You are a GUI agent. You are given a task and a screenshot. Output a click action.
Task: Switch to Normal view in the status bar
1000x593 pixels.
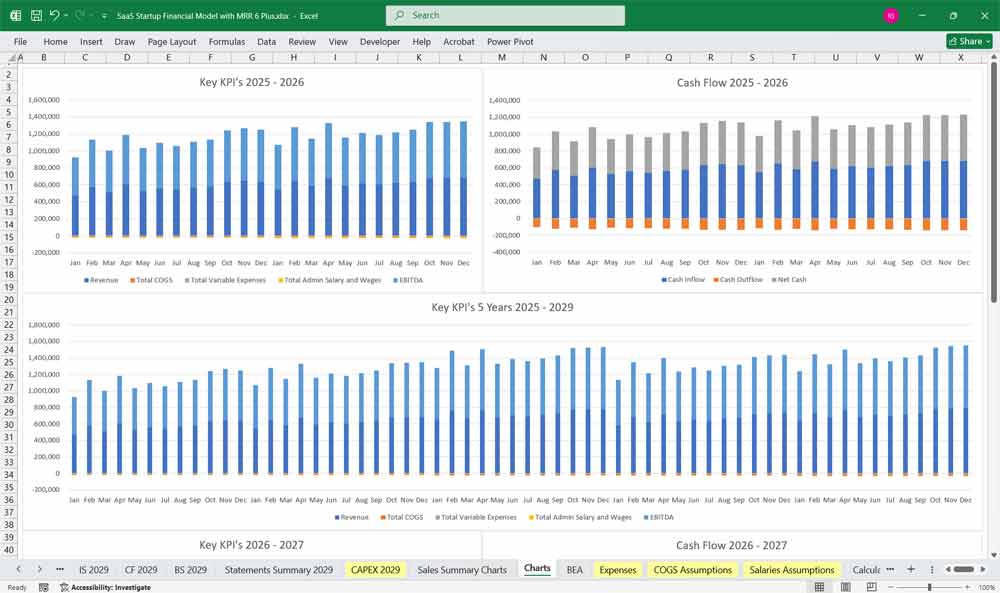820,587
